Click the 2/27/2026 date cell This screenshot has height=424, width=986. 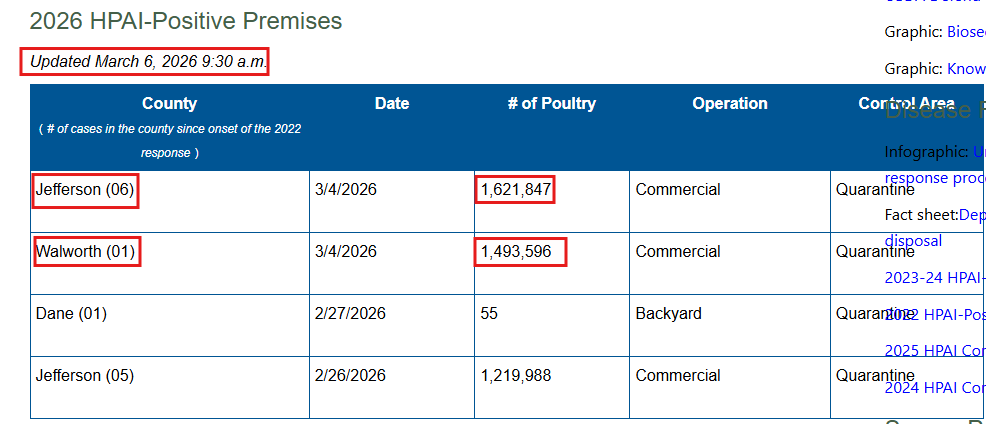coord(350,314)
